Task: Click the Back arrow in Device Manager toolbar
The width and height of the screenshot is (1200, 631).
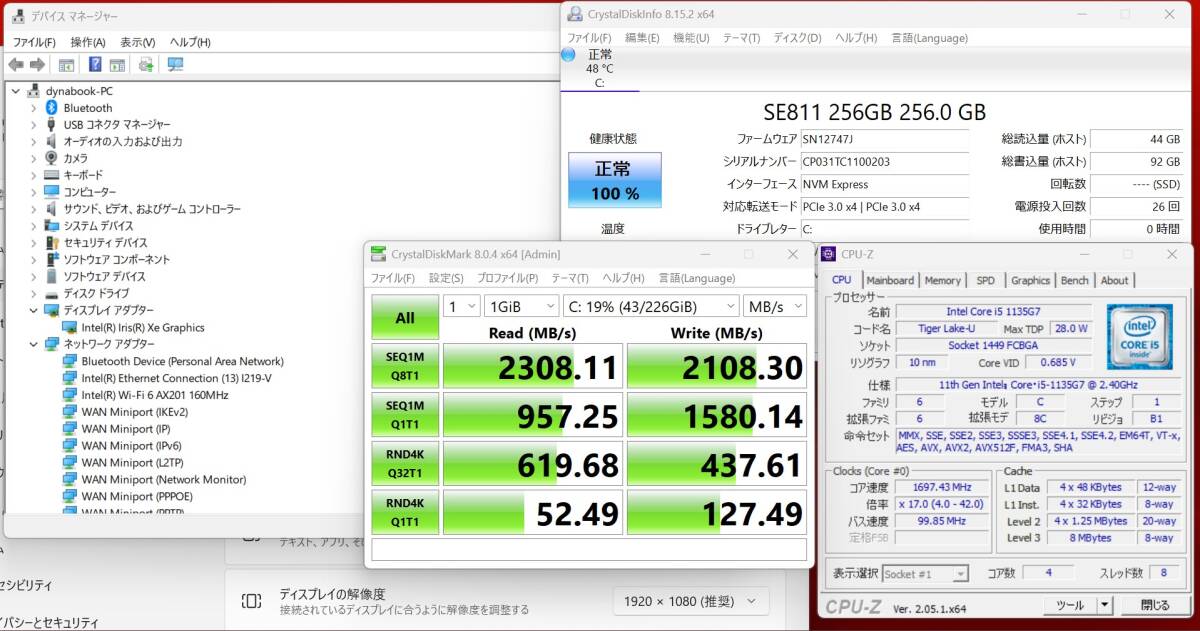Action: coord(16,65)
